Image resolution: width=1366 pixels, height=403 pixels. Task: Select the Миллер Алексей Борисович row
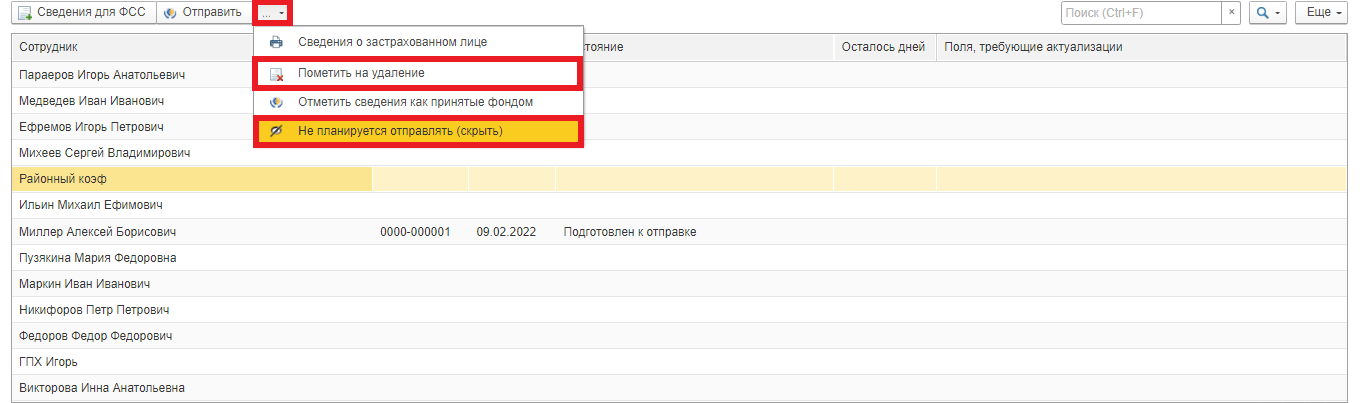[x=97, y=232]
